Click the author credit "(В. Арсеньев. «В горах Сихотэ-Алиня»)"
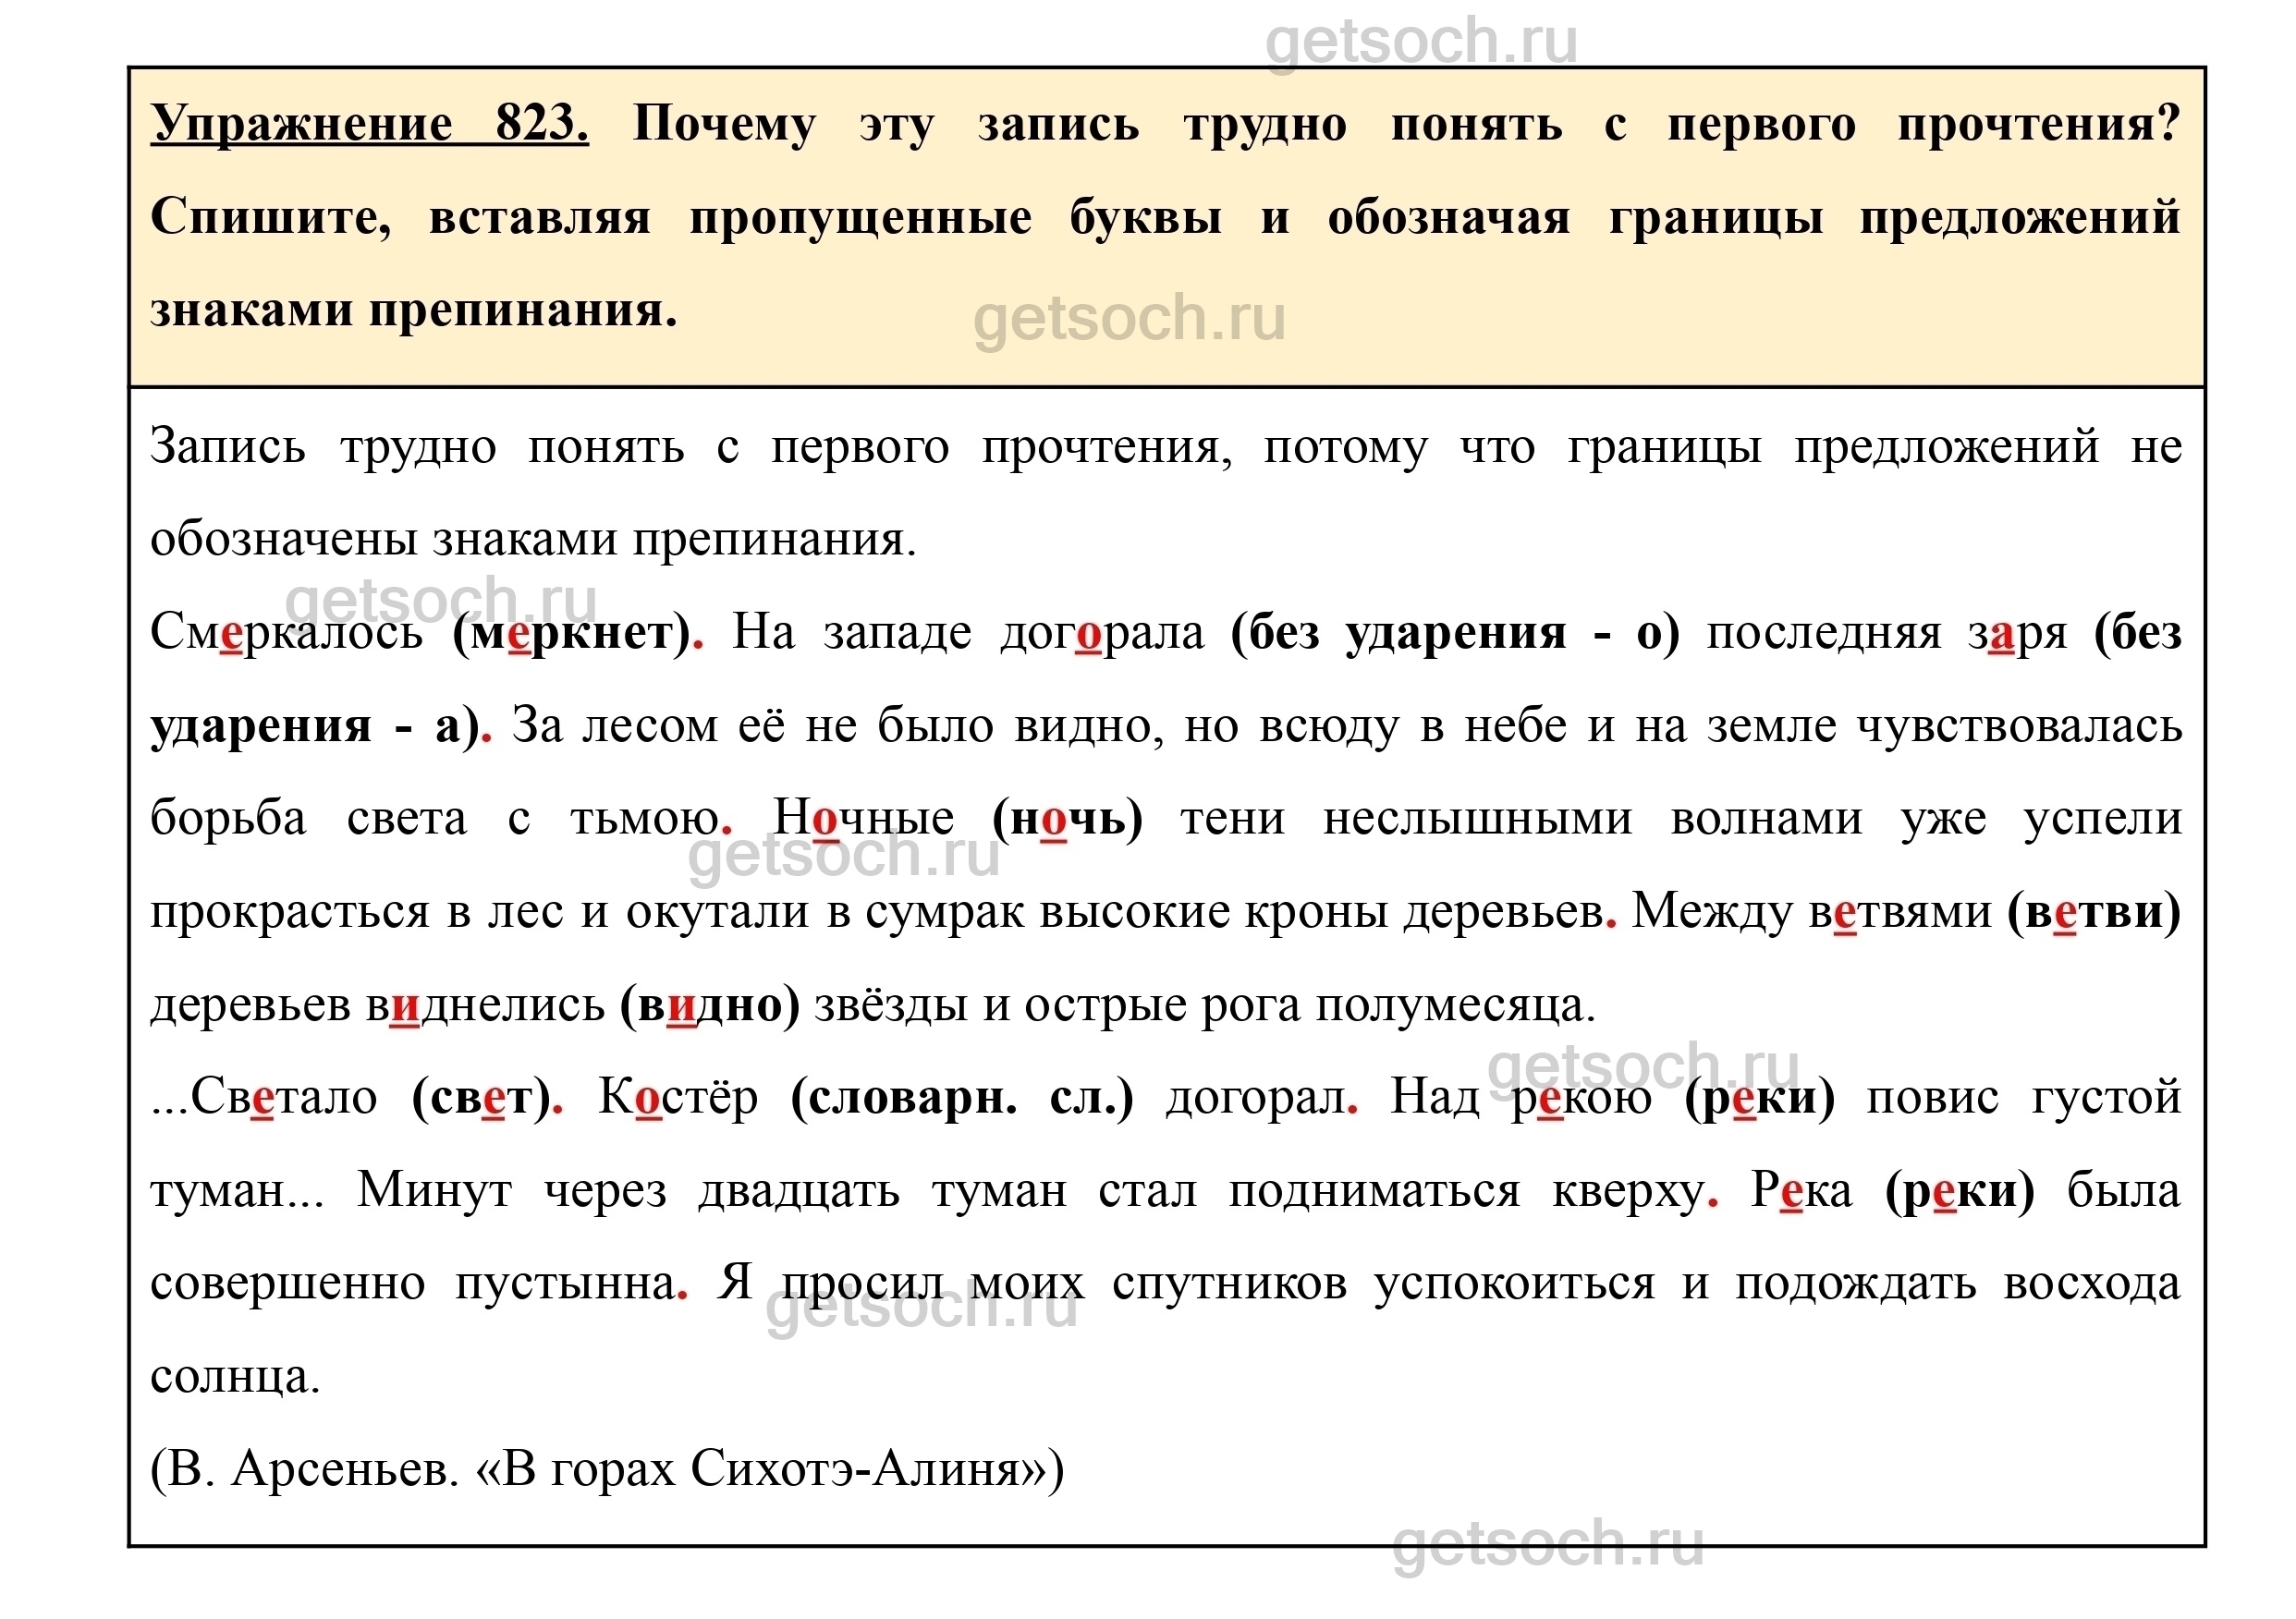Screen dimensions: 2296x1619 point(607,1471)
